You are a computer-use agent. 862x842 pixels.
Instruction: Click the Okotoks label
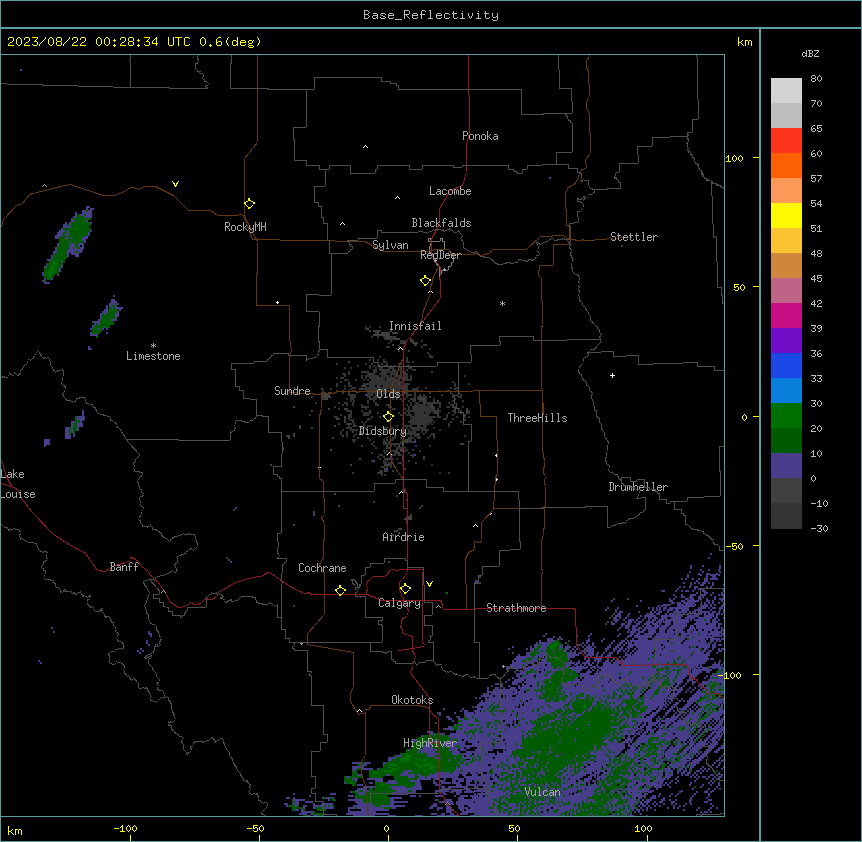pyautogui.click(x=412, y=700)
